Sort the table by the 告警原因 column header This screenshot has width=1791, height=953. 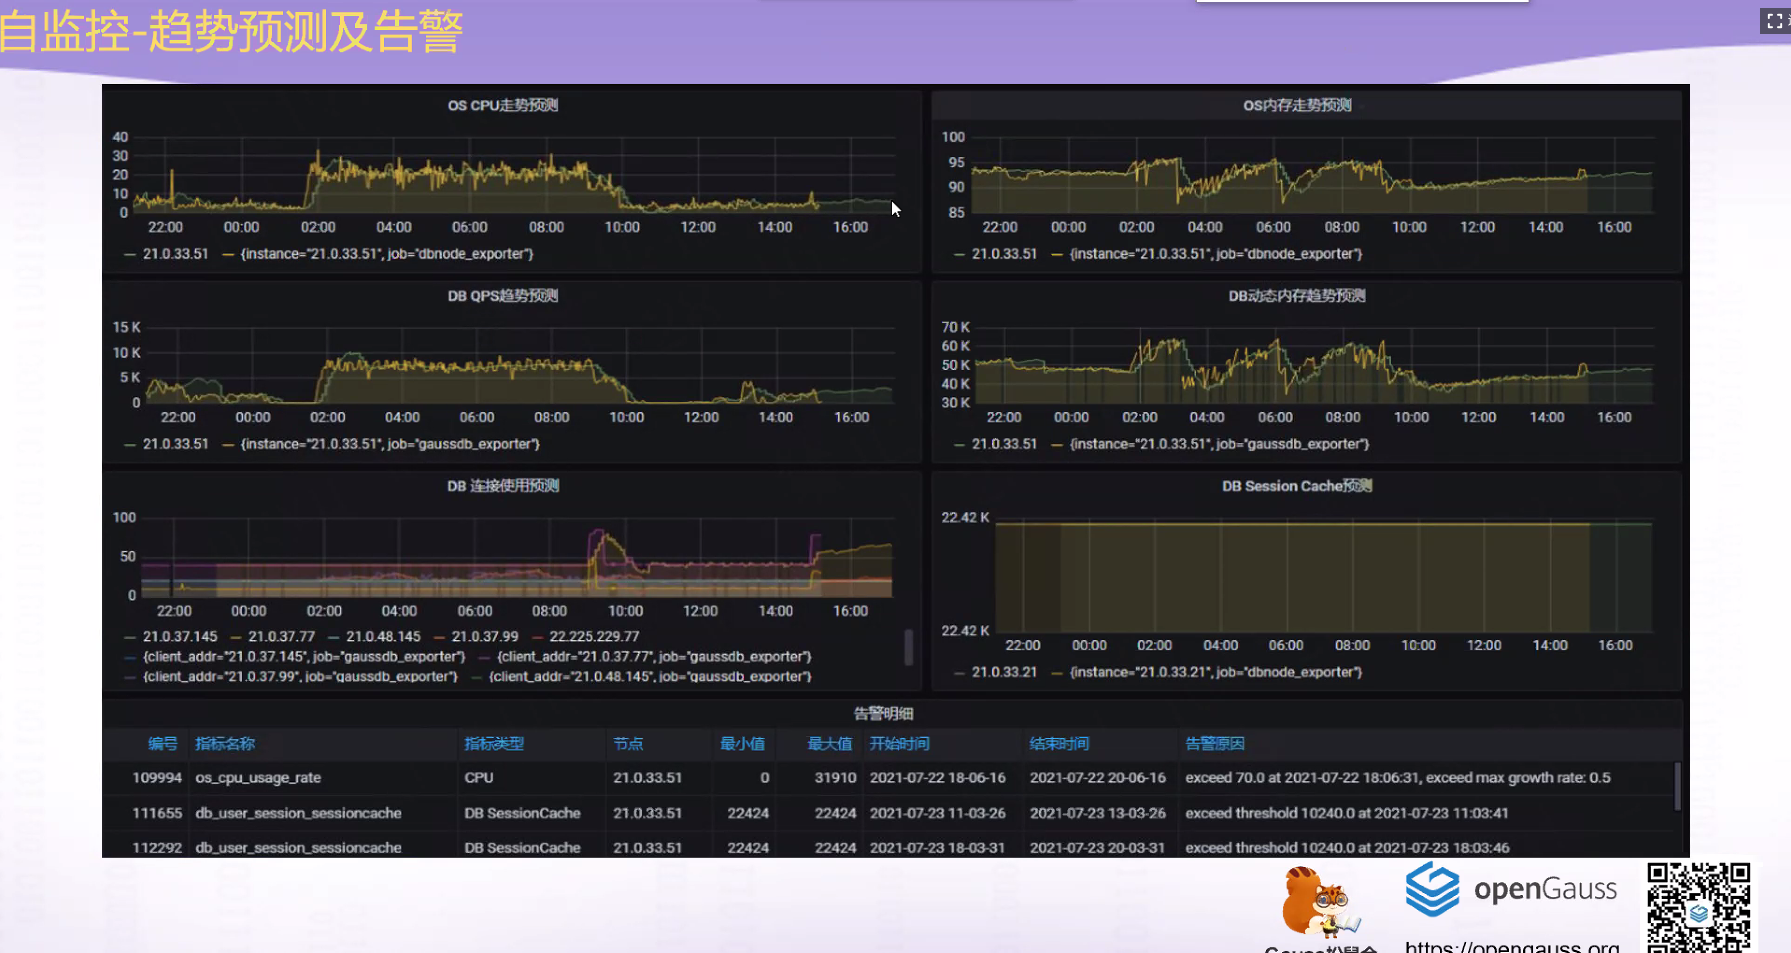click(1215, 744)
